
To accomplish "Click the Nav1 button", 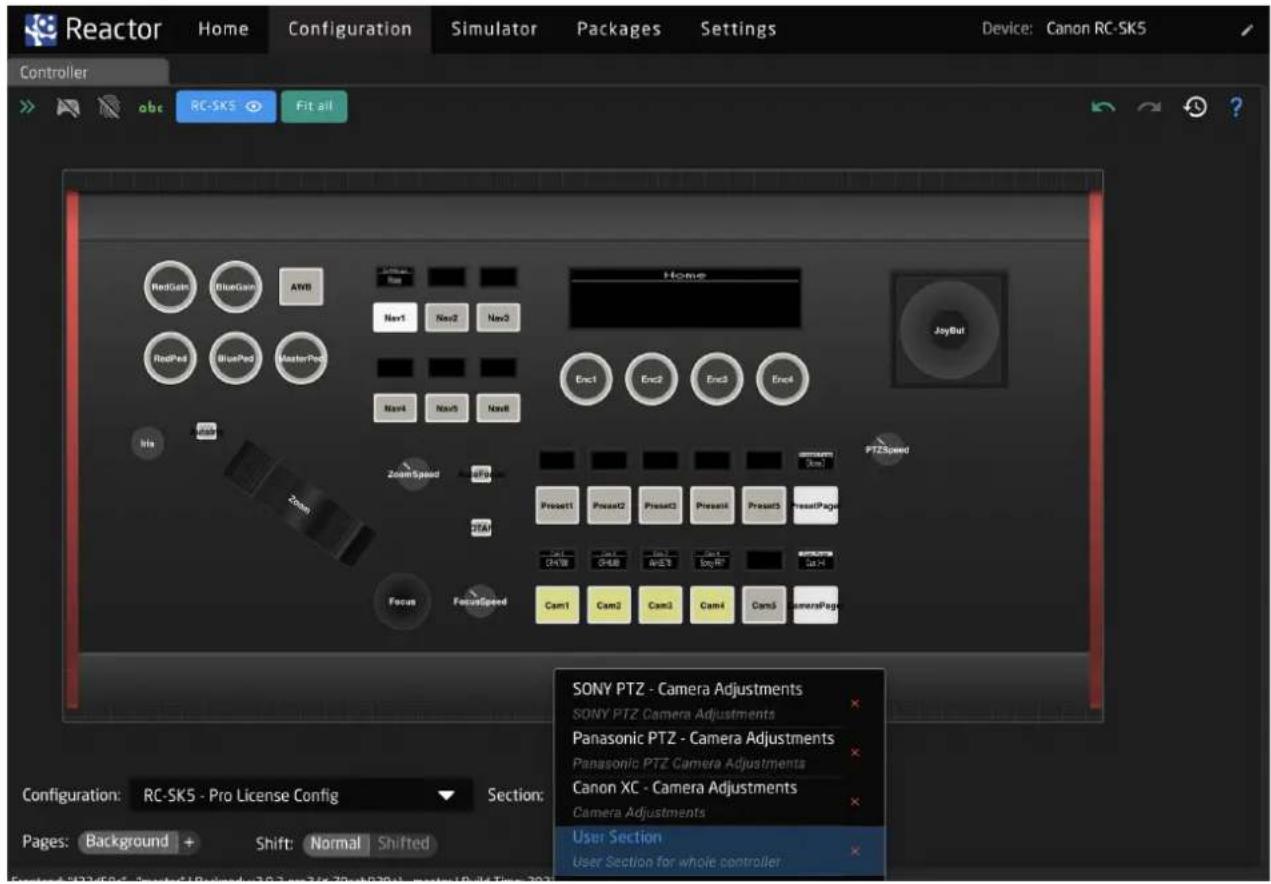I will pyautogui.click(x=394, y=317).
